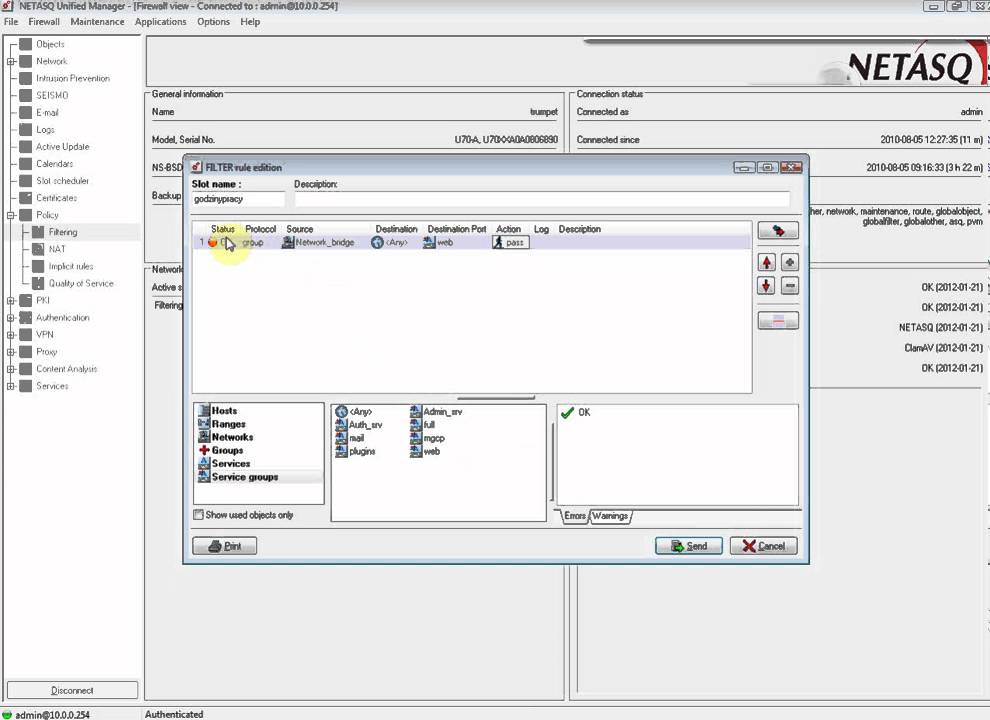Open the Applications menu
This screenshot has height=720, width=990.
[x=160, y=21]
